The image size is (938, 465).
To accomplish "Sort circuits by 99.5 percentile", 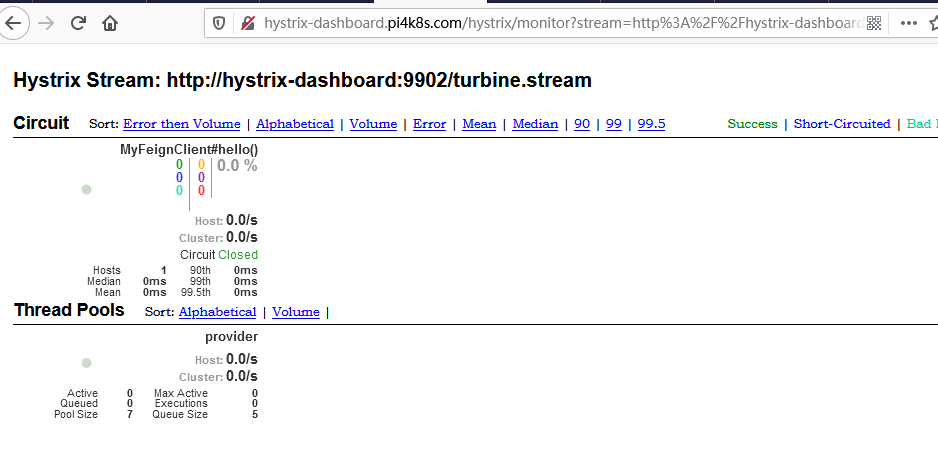I will pyautogui.click(x=651, y=124).
